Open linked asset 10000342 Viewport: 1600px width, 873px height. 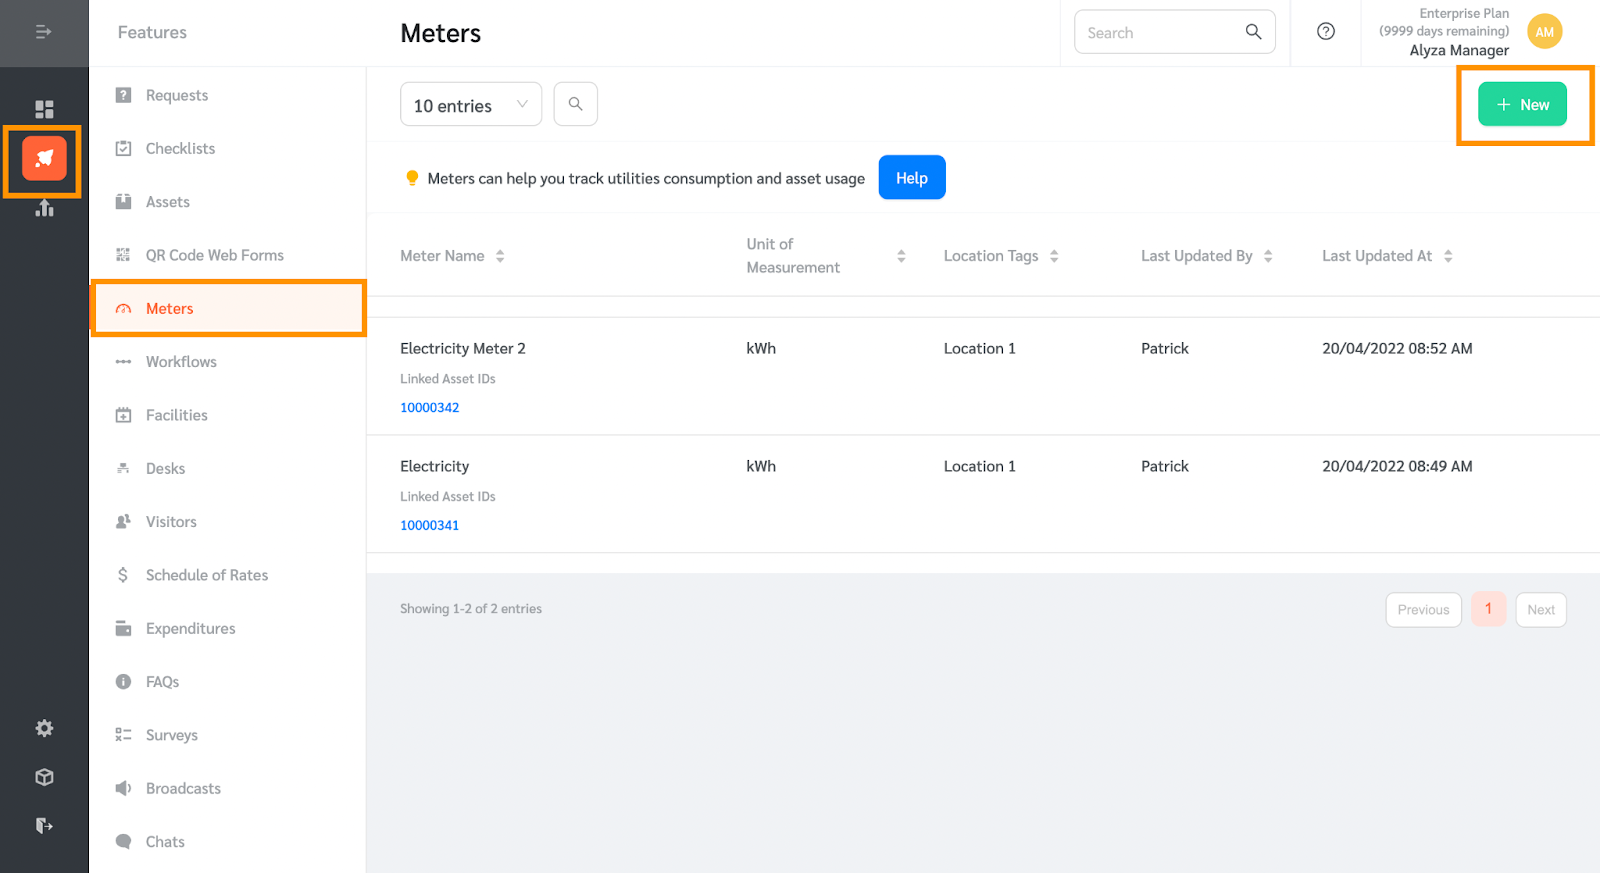click(429, 407)
